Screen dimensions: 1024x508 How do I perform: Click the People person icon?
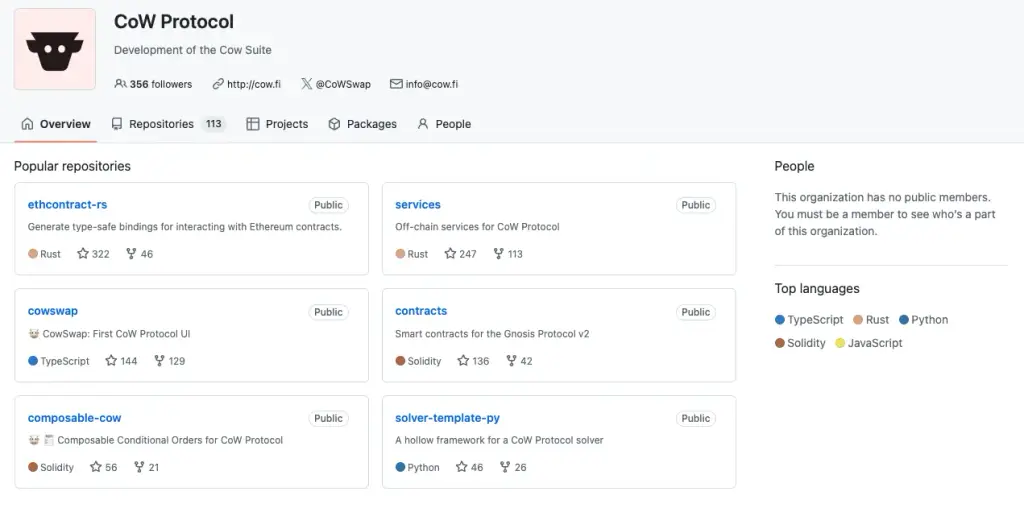(x=423, y=123)
